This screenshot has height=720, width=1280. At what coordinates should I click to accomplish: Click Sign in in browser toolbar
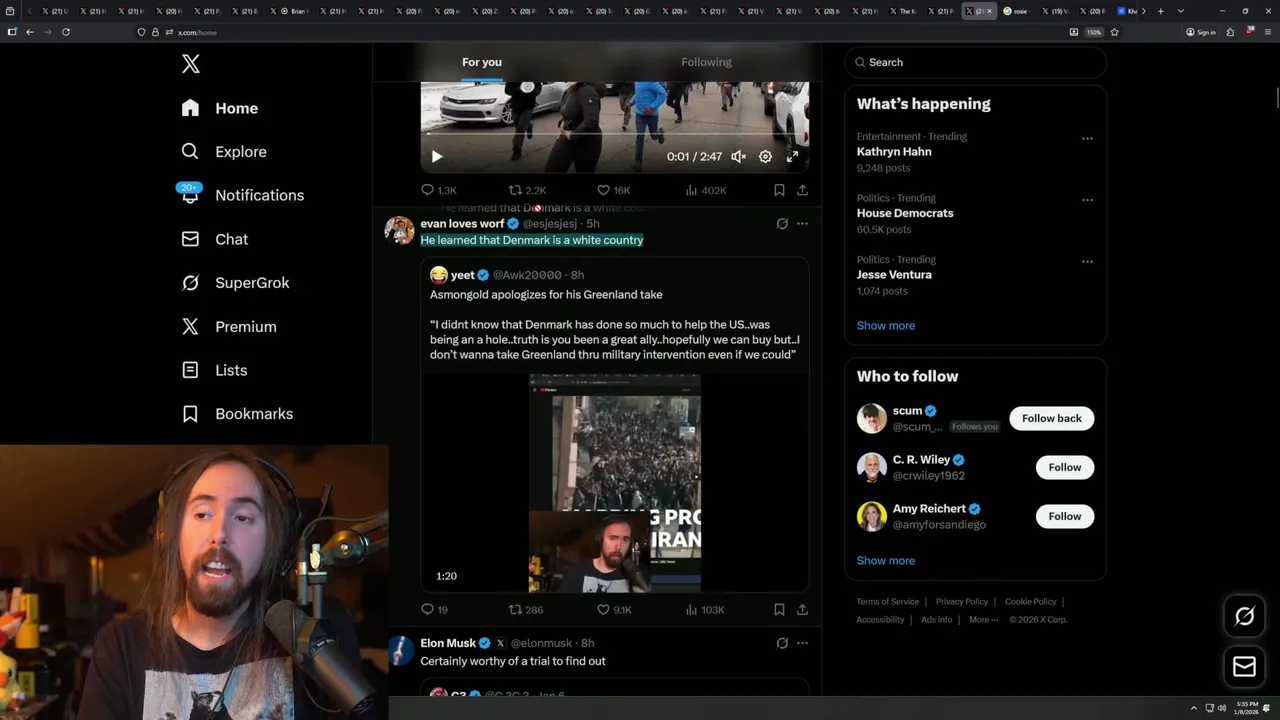click(x=1200, y=32)
